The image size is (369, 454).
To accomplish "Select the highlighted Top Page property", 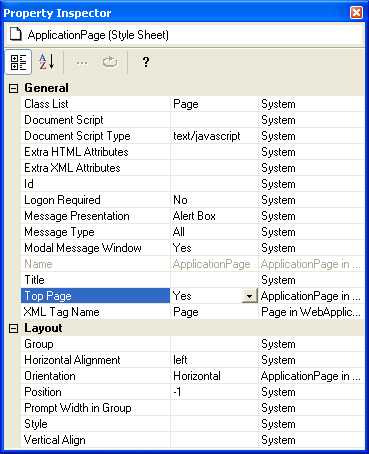I will 96,296.
